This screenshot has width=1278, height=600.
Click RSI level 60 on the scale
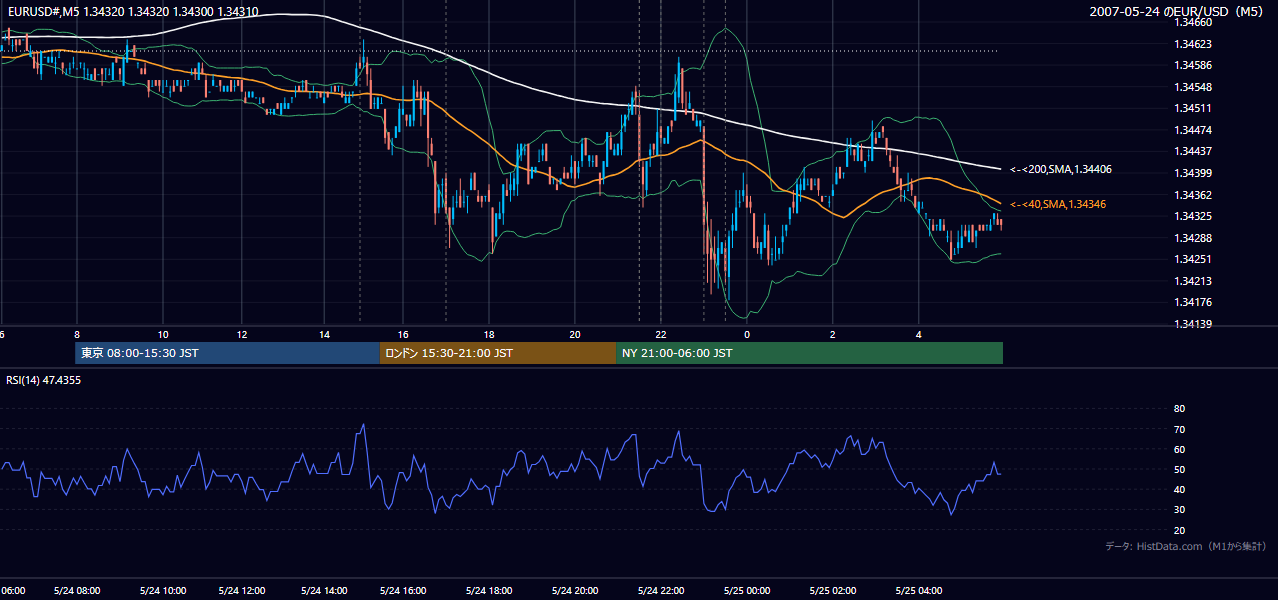[1179, 449]
